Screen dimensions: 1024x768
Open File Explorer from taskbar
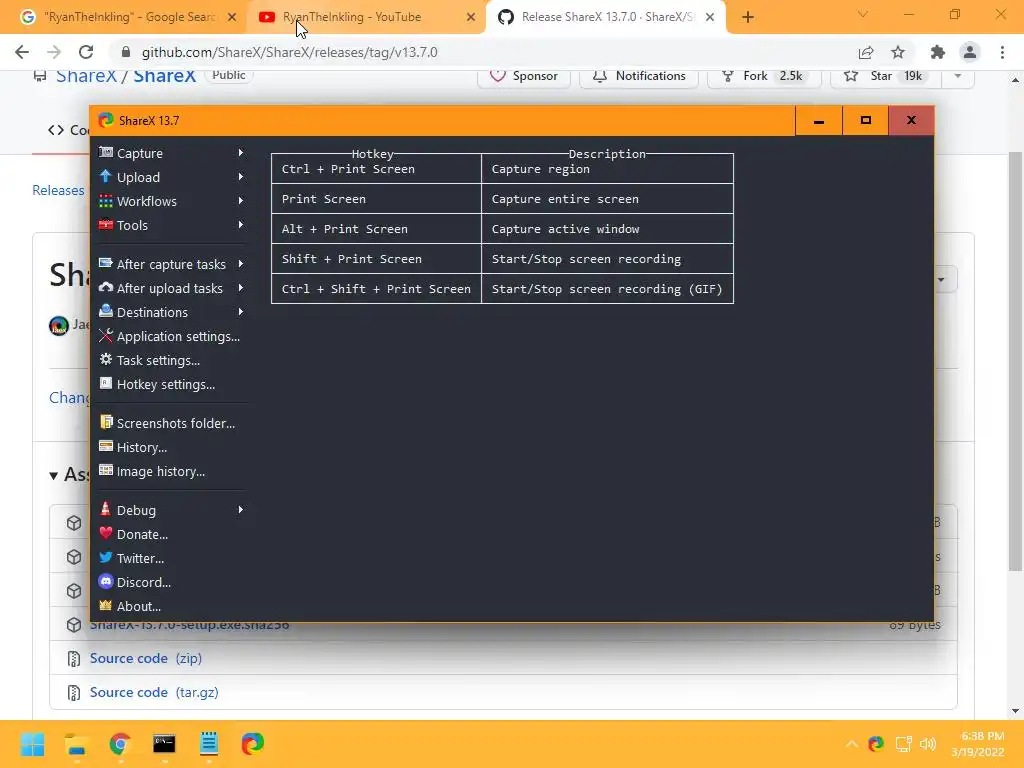[76, 744]
